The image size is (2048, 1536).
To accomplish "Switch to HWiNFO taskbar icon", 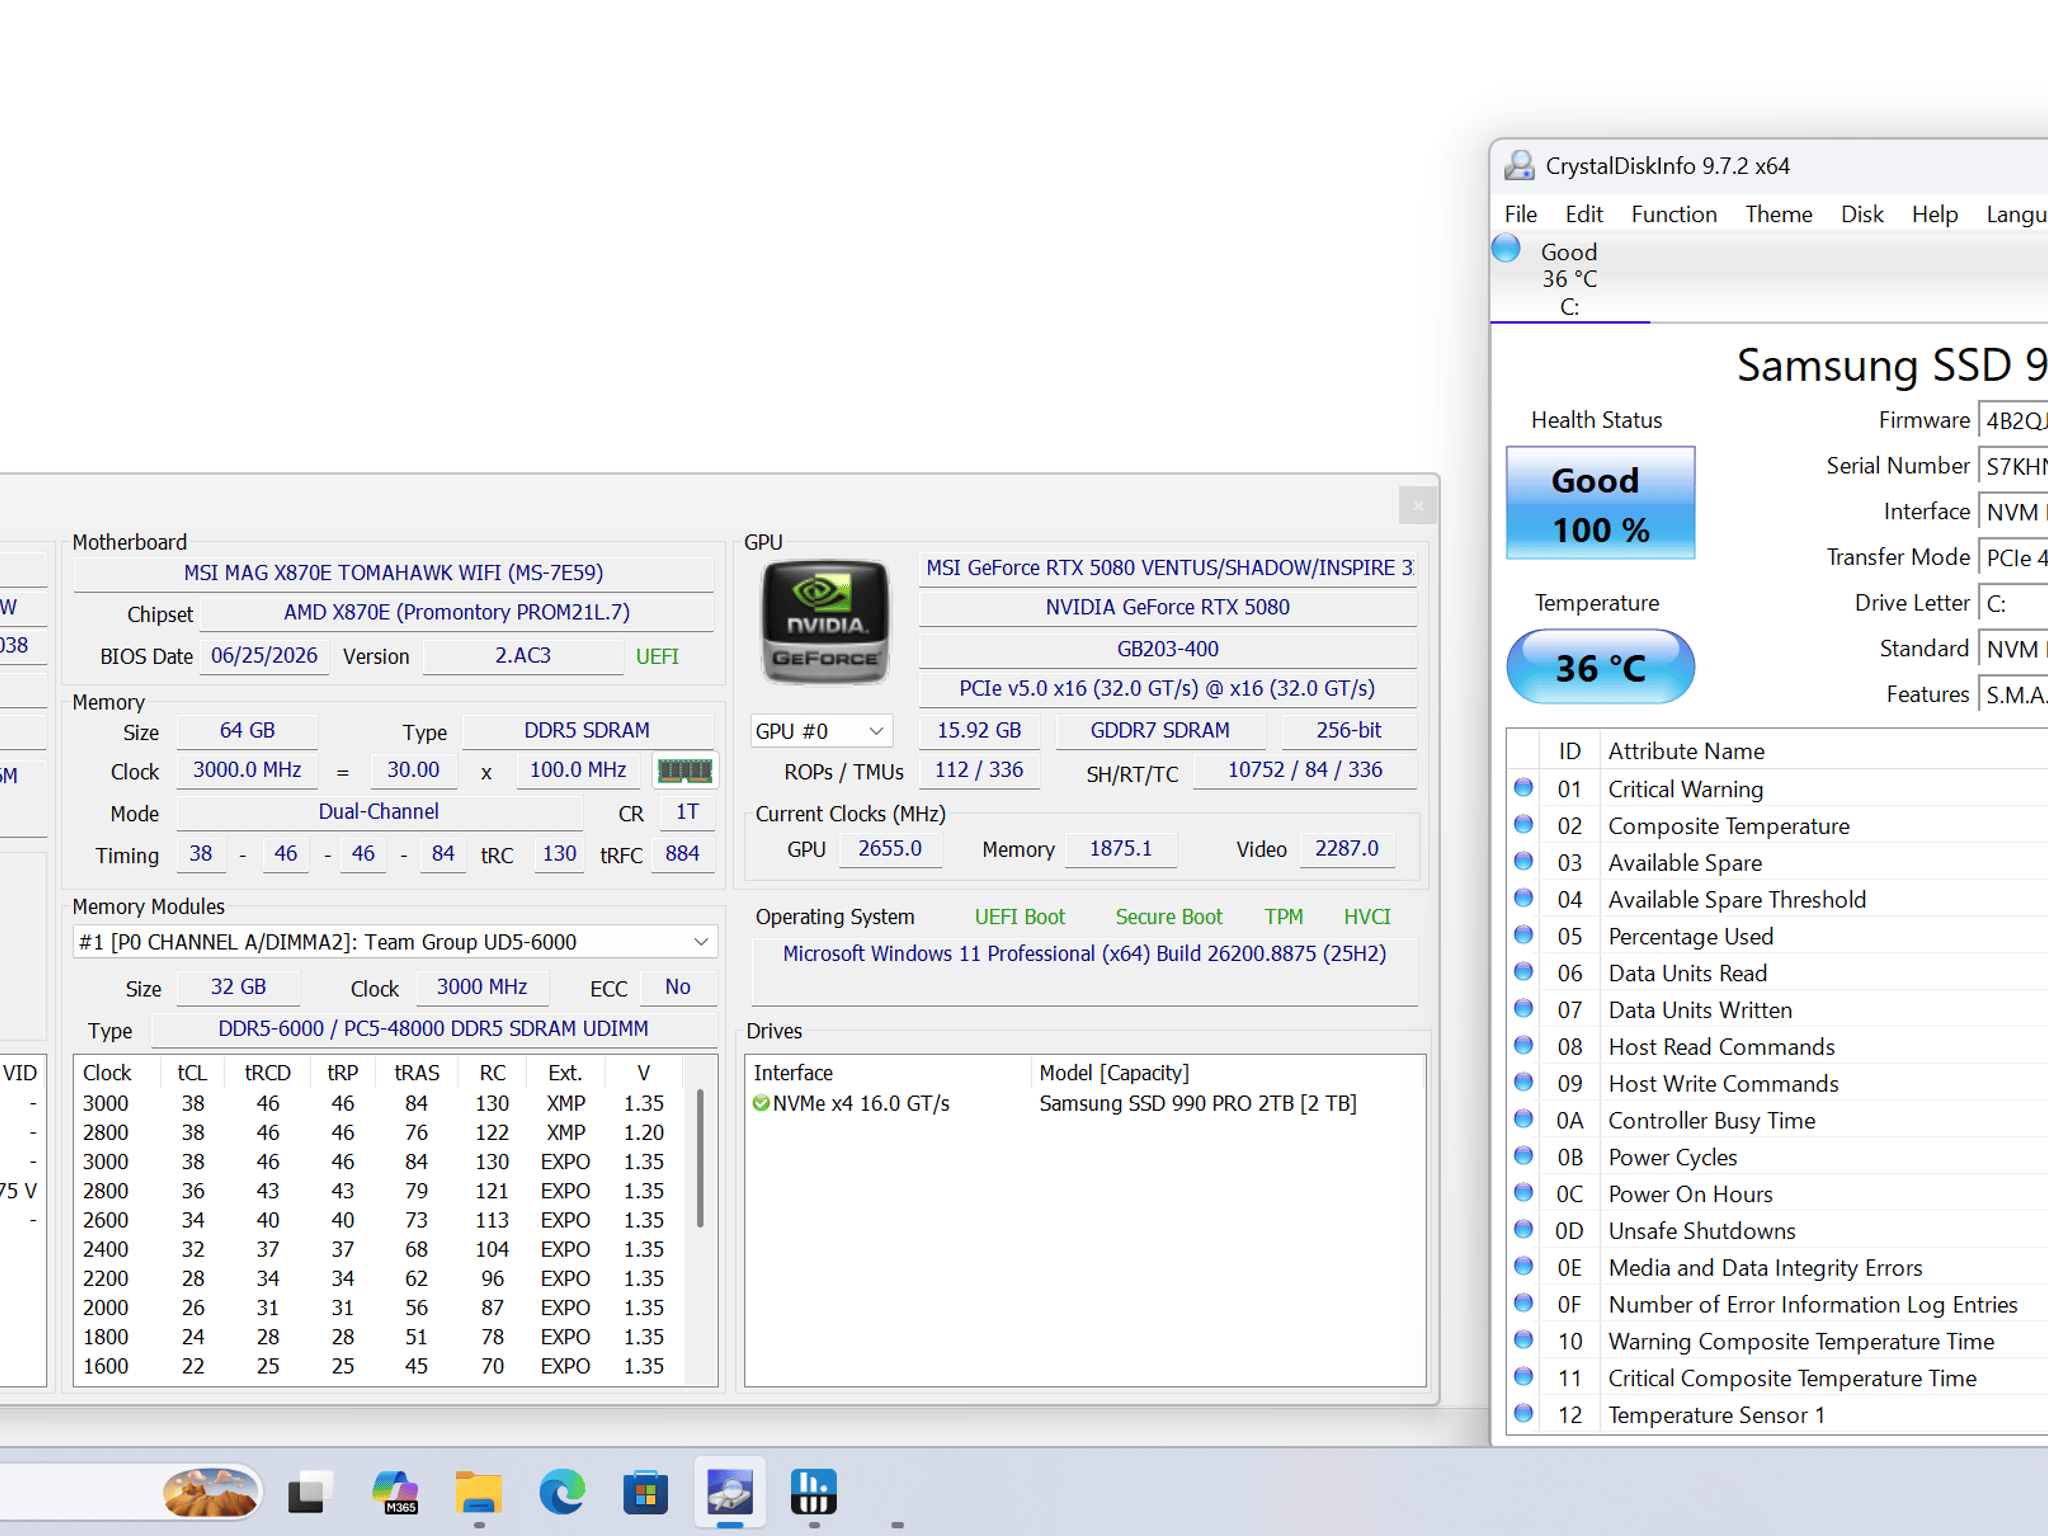I will 813,1493.
